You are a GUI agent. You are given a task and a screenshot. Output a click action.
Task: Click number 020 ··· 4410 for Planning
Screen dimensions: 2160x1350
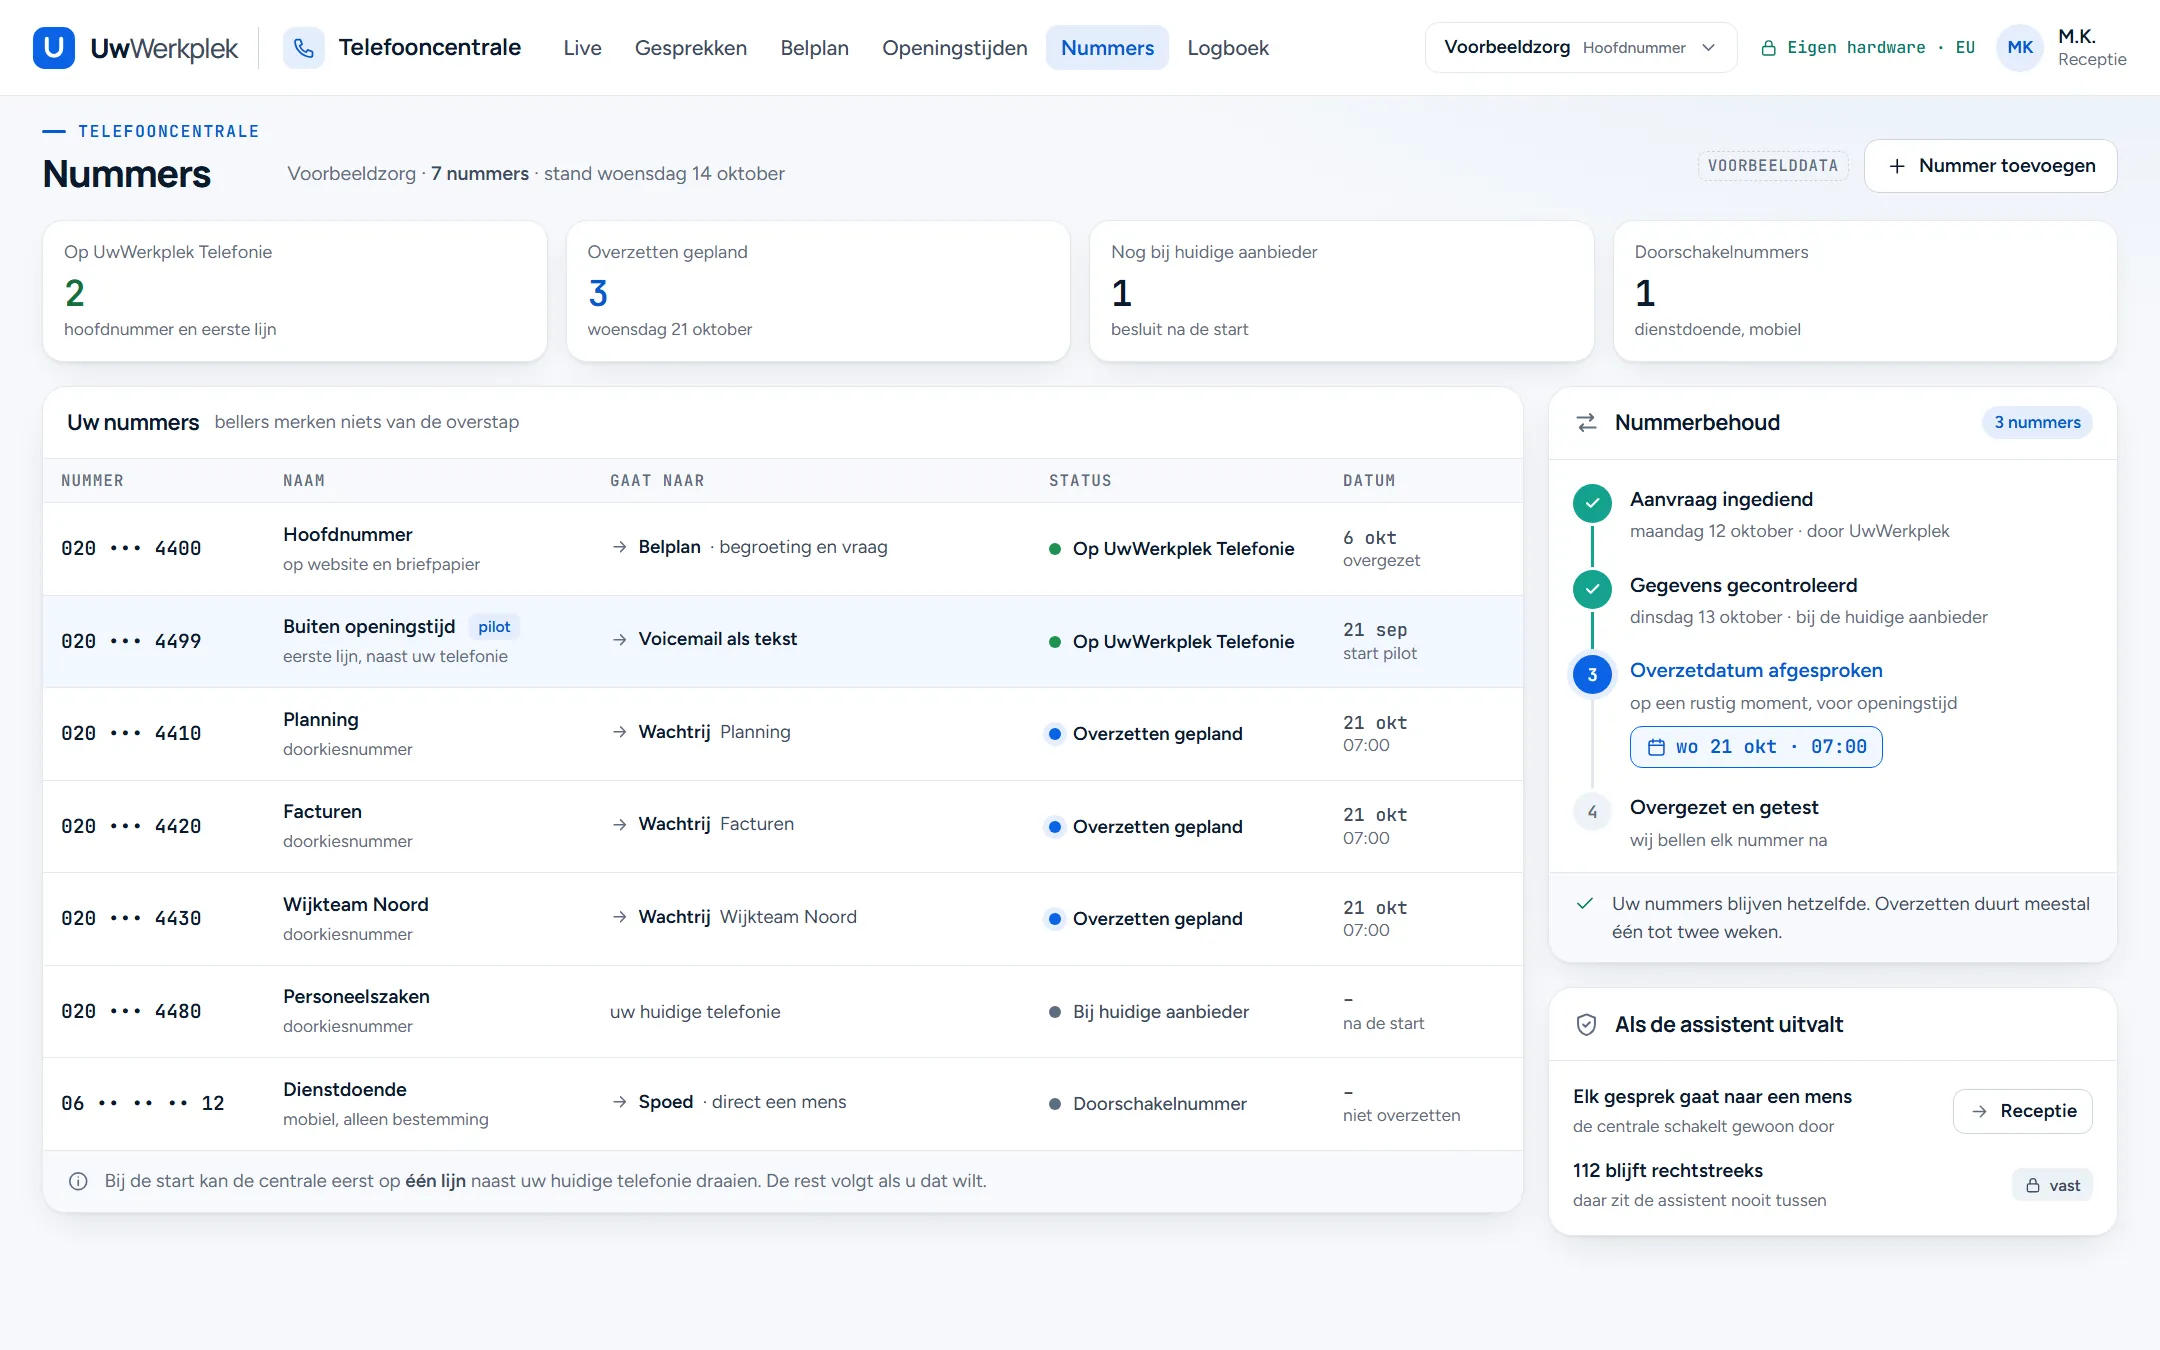pyautogui.click(x=131, y=734)
